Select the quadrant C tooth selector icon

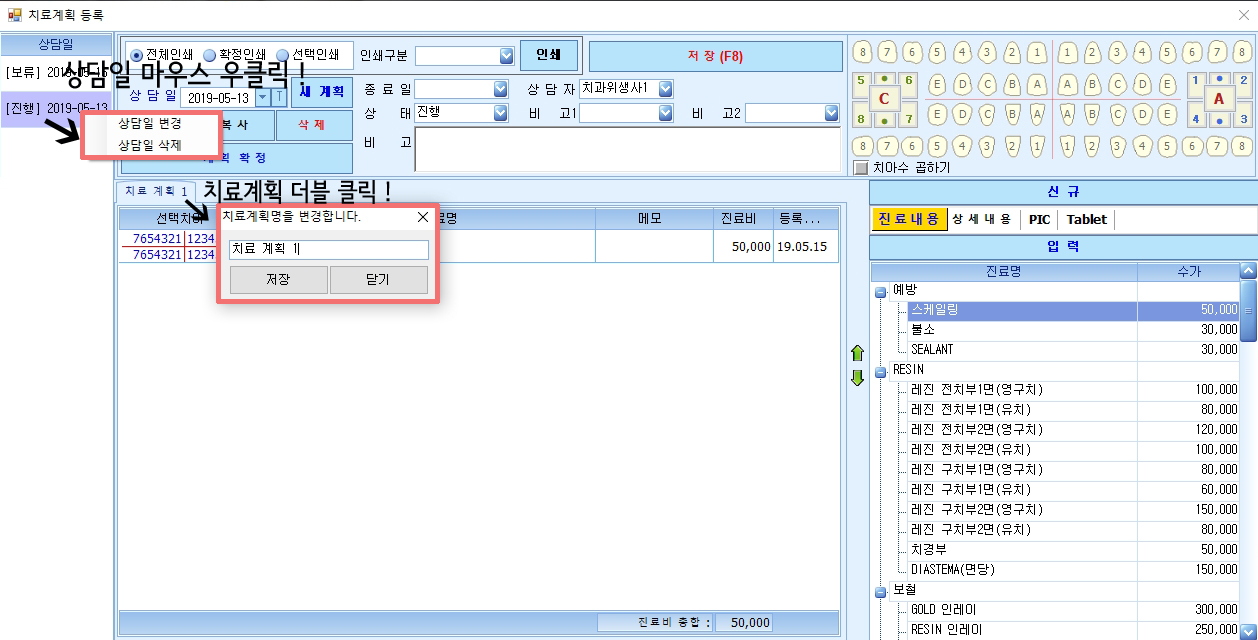(x=884, y=99)
